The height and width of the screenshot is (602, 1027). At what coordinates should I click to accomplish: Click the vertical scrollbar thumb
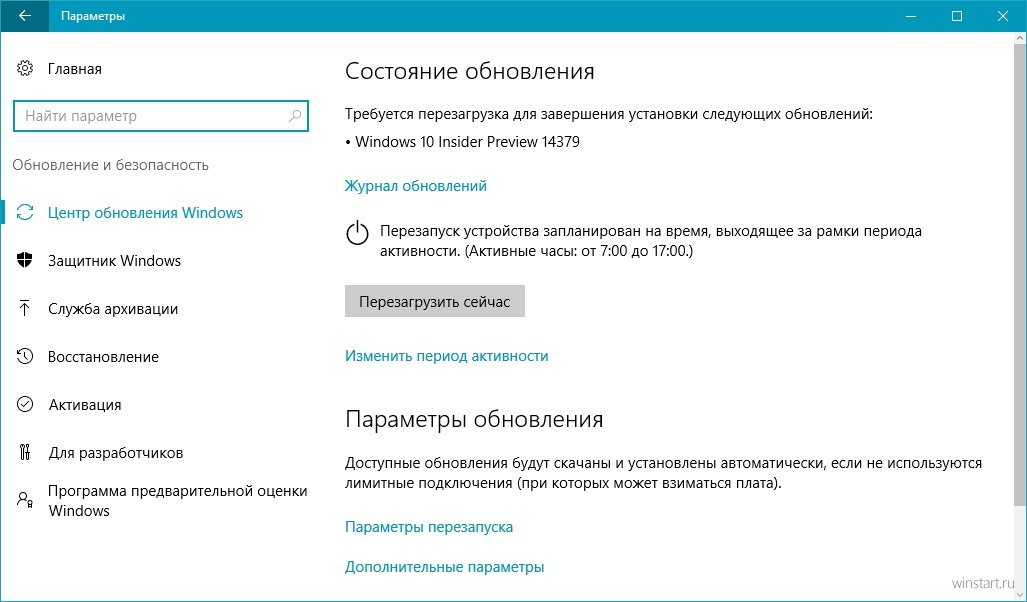(1020, 275)
